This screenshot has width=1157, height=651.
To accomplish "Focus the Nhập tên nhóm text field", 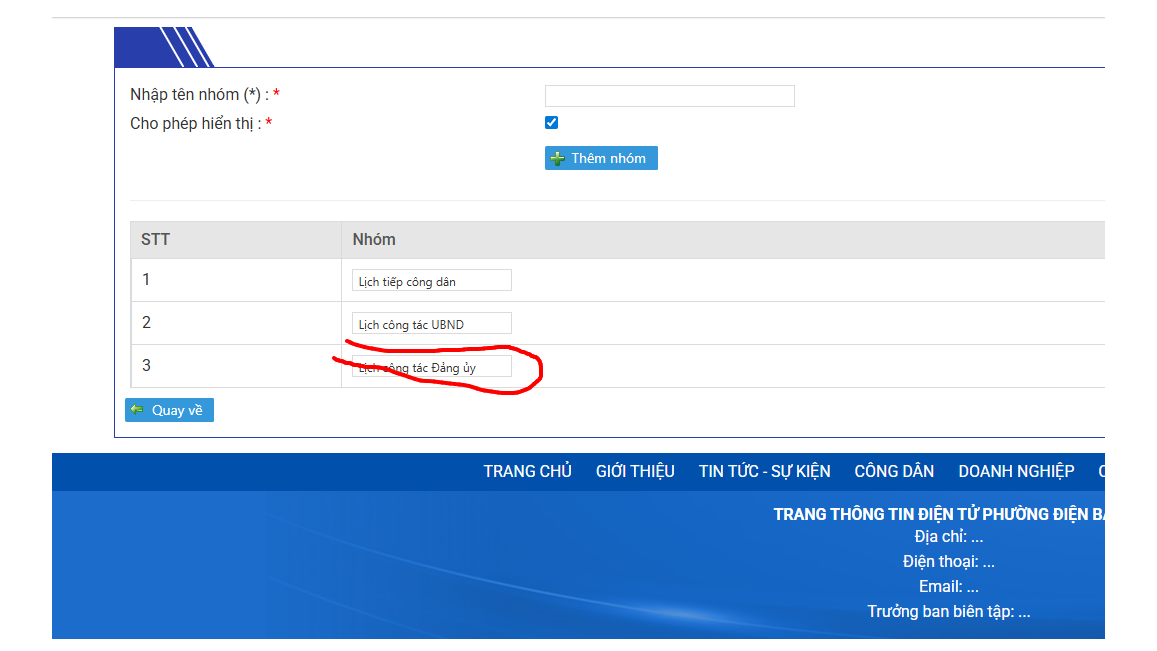I will [x=669, y=96].
